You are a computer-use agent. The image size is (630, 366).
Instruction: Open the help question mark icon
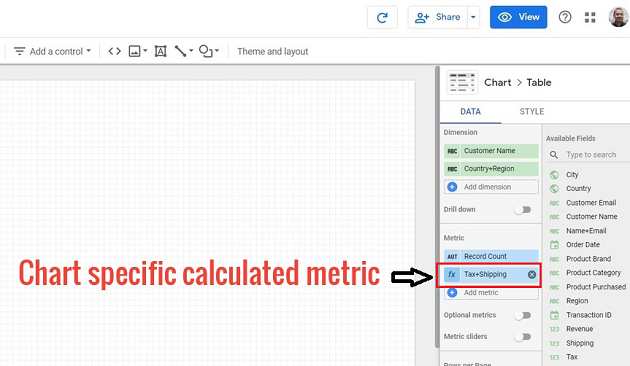coord(565,17)
